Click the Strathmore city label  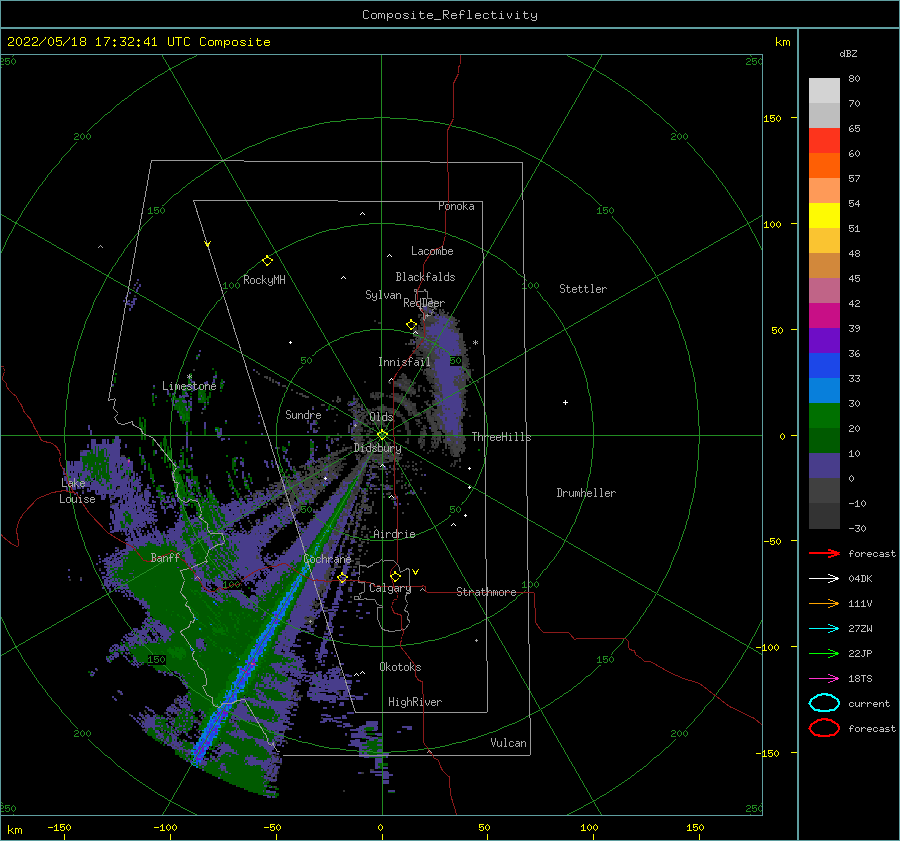[x=486, y=592]
